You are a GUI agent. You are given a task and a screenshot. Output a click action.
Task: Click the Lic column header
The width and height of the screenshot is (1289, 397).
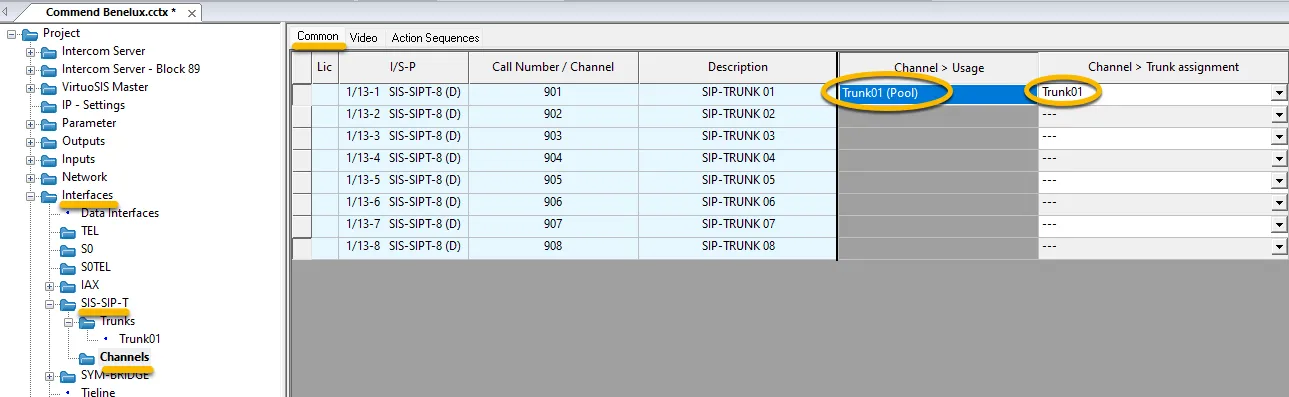point(324,67)
